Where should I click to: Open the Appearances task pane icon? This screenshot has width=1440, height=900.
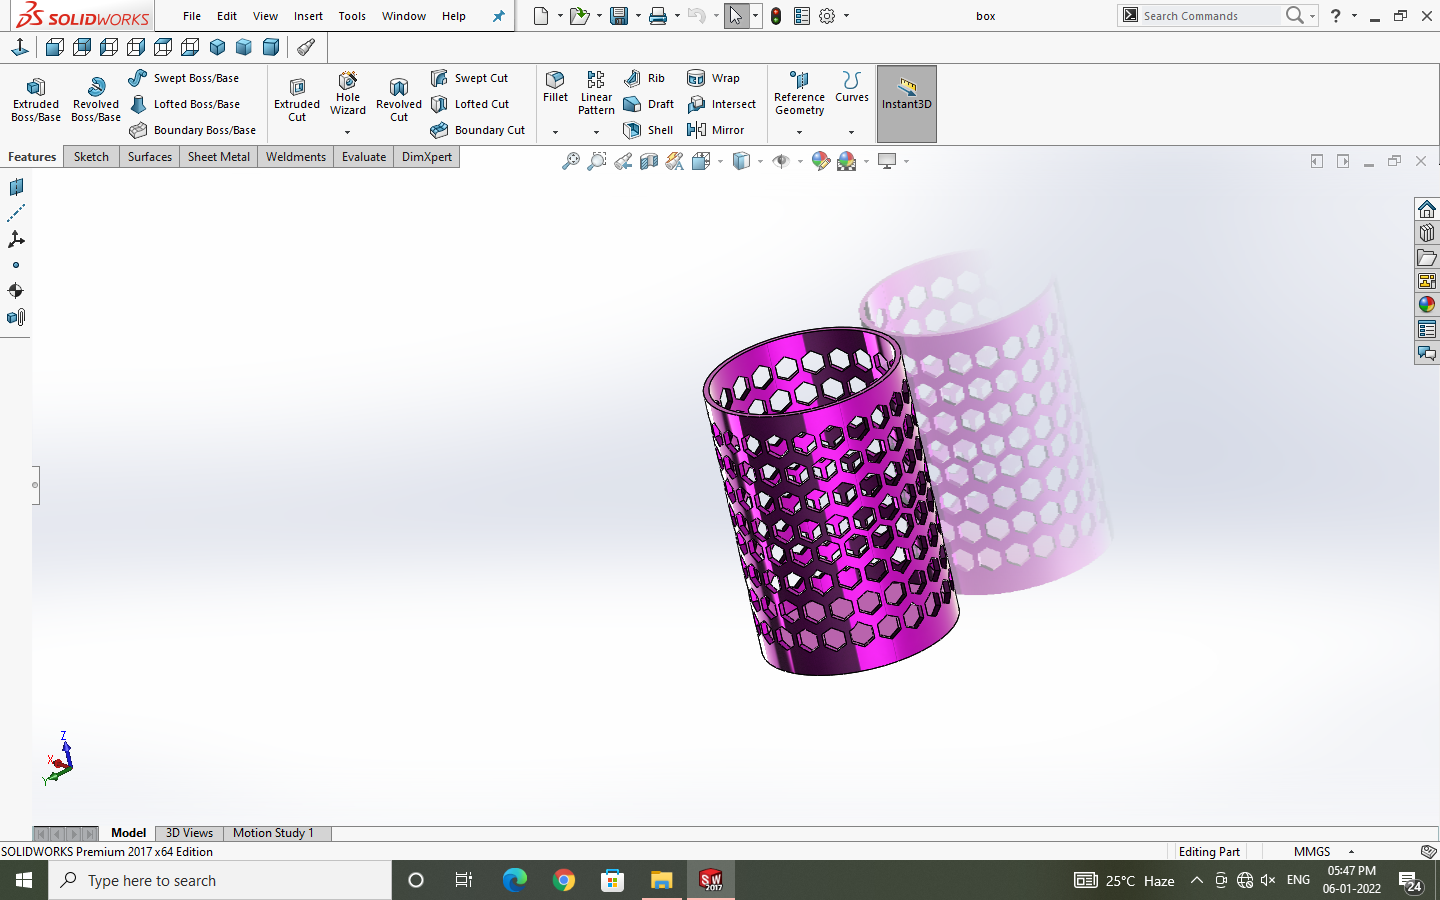[x=1427, y=305]
